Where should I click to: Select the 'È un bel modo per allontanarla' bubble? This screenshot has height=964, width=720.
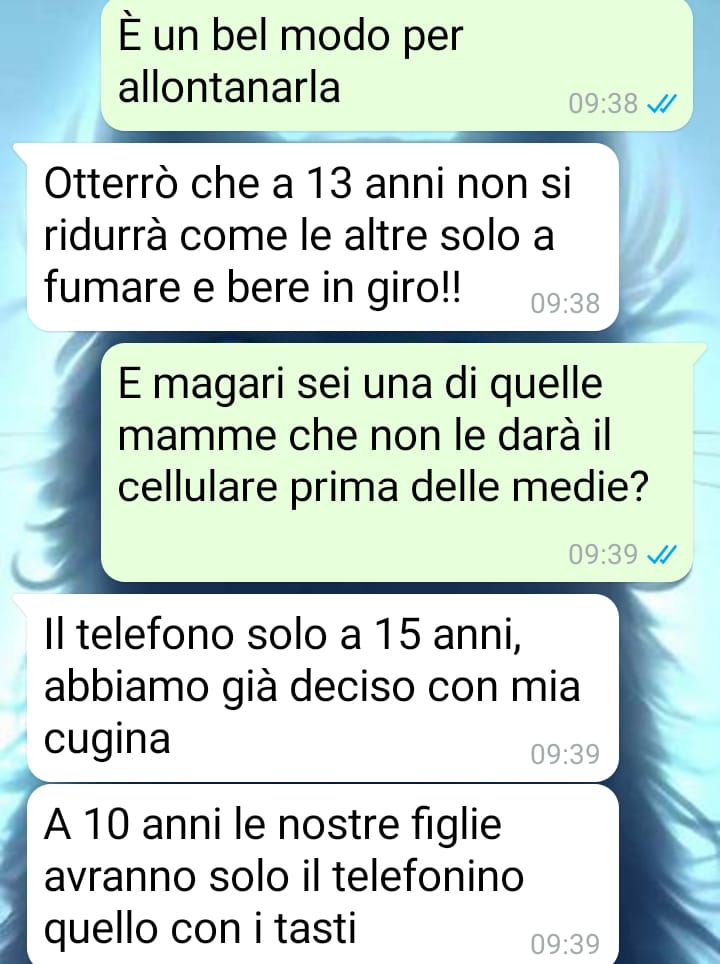(397, 65)
